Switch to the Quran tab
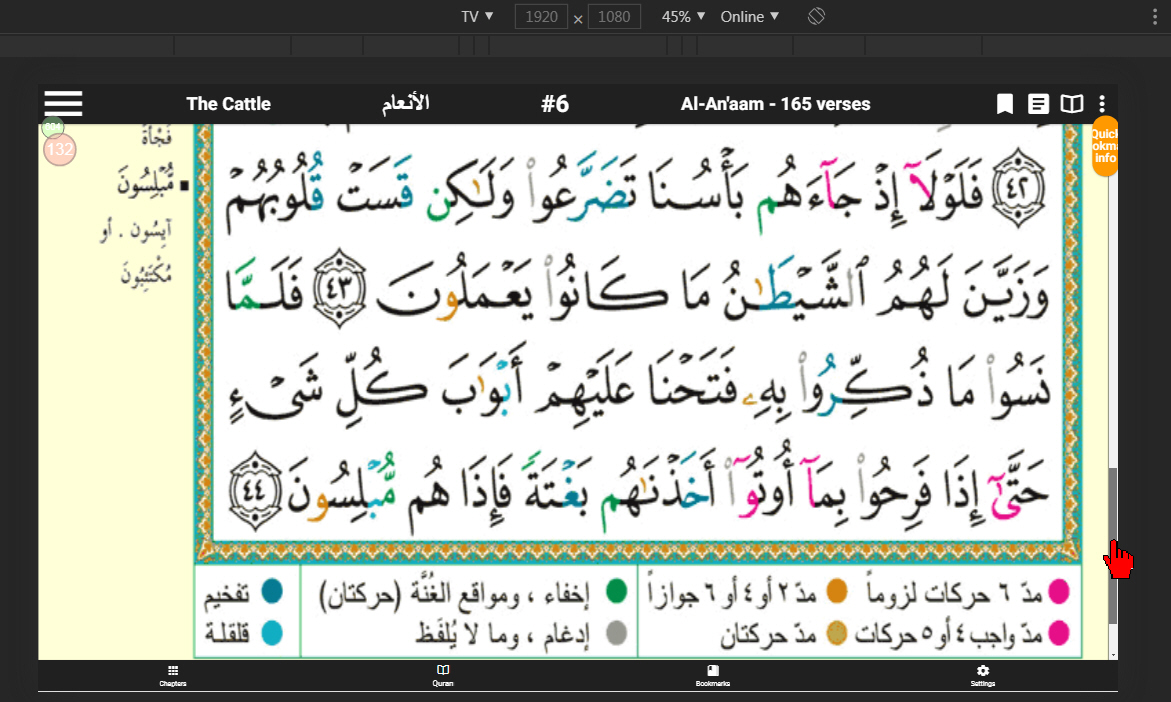The width and height of the screenshot is (1171, 702). pos(443,676)
